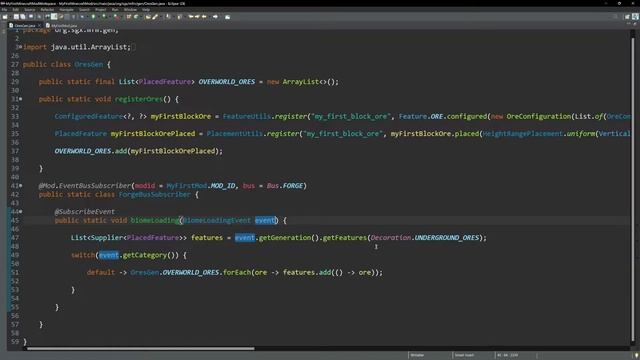Screen dimensions: 640x360
Task: Click the ForgeBusSubscriber class name
Action: click(x=154, y=194)
